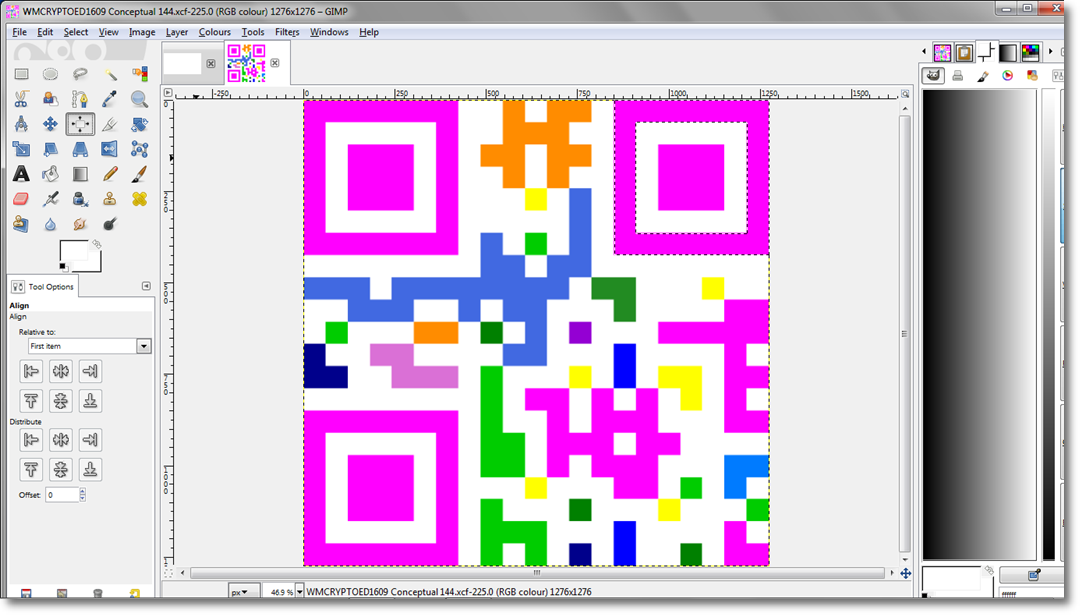This screenshot has width=1080, height=615.
Task: Open the Gradients tab in right dock
Action: click(x=1008, y=52)
